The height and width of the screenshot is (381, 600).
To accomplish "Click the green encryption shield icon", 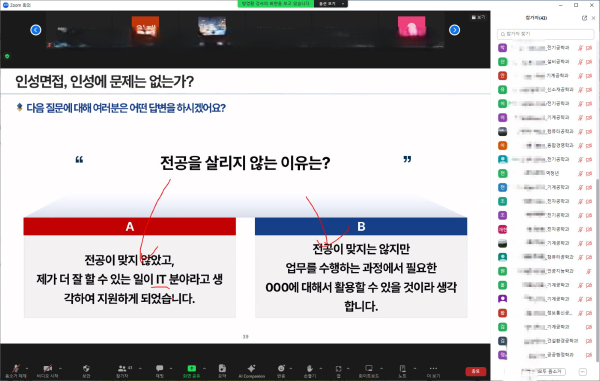I will coord(7,56).
